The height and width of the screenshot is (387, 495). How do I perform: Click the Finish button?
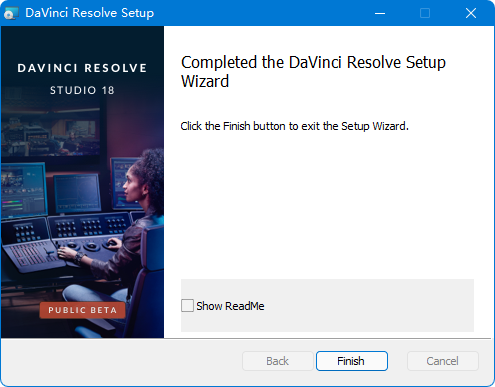pos(352,361)
